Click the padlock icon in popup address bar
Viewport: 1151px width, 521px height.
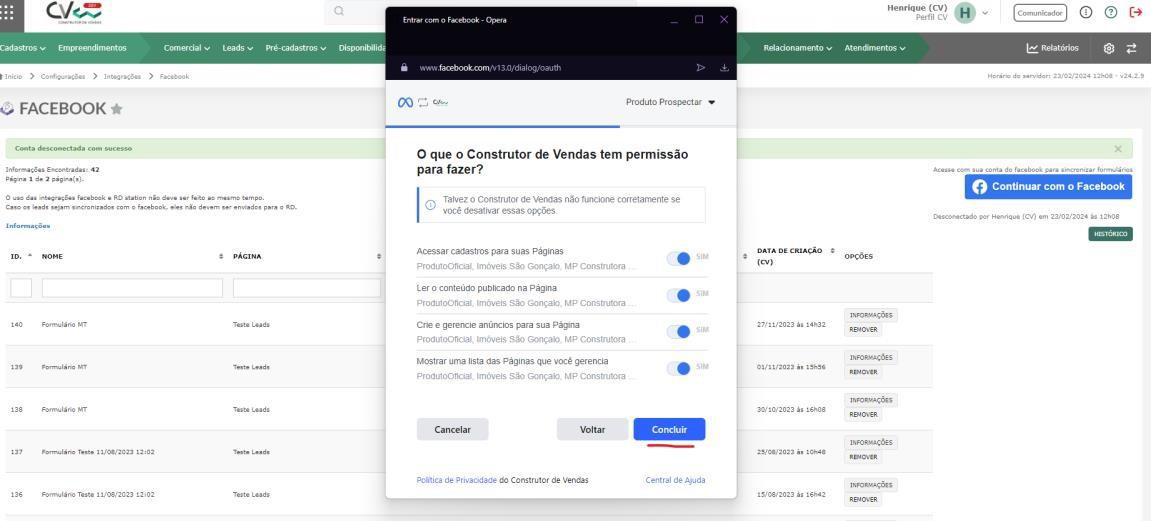[x=404, y=68]
